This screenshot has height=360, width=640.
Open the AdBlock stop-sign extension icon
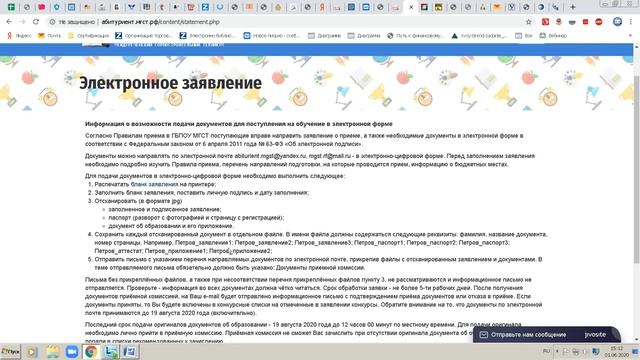pyautogui.click(x=599, y=22)
